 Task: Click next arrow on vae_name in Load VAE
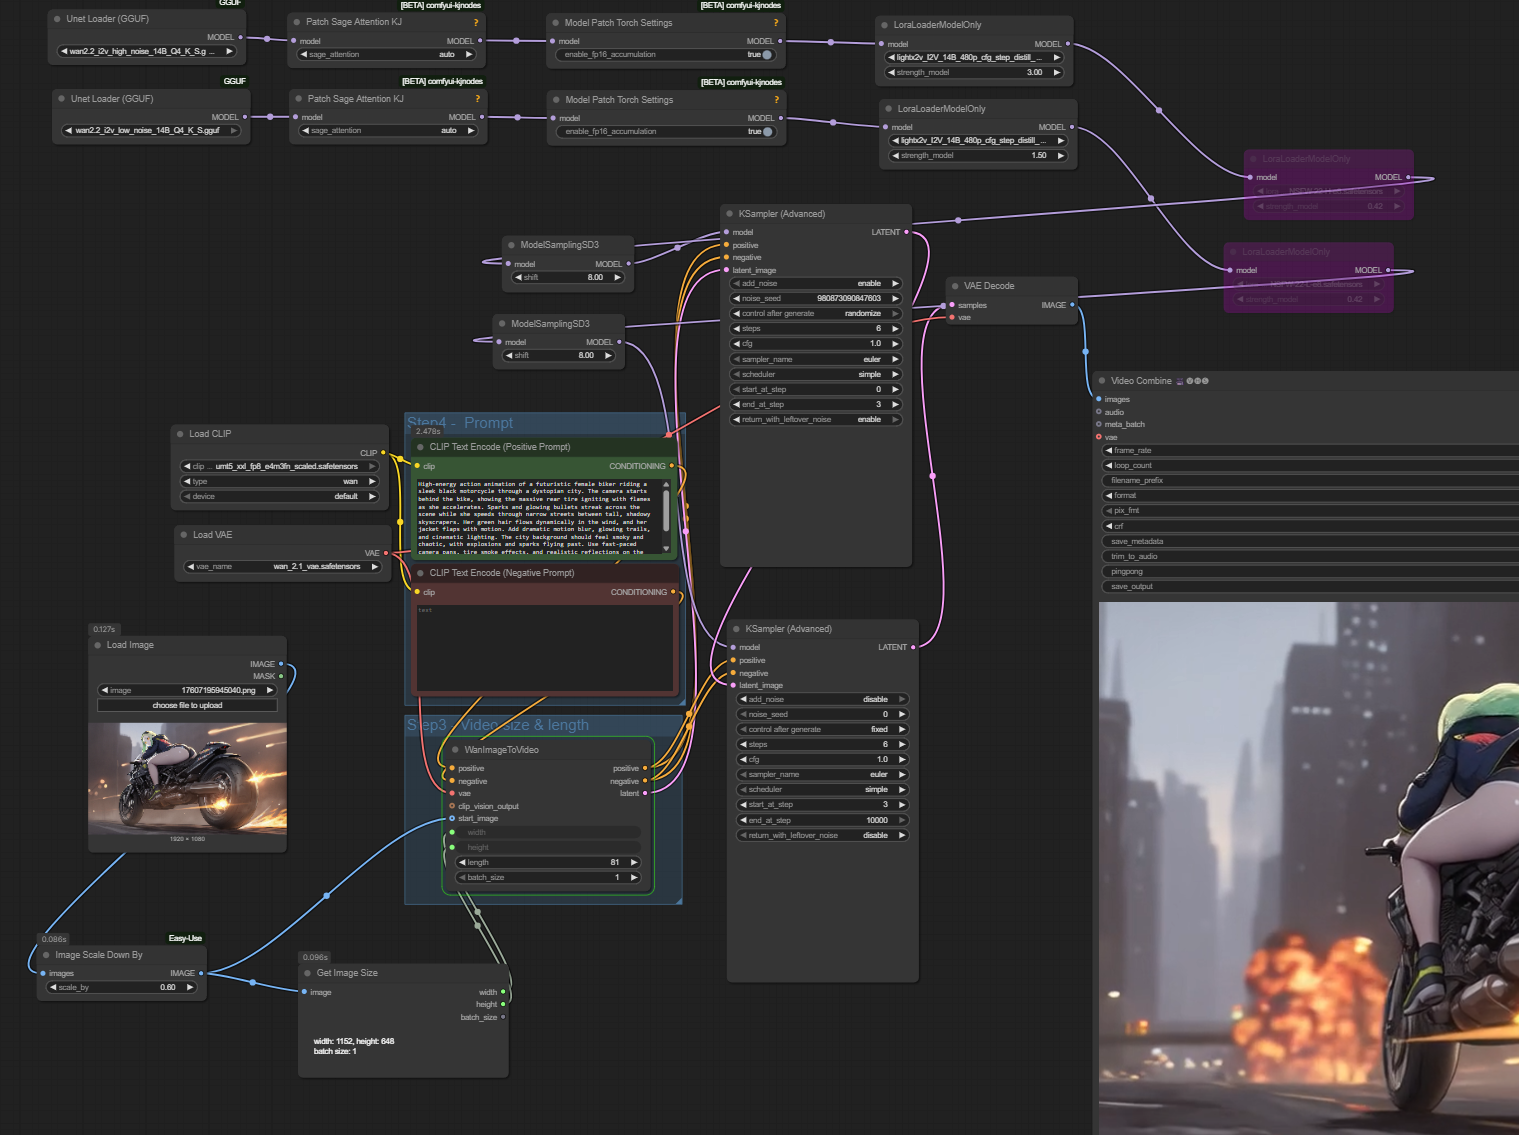[375, 567]
